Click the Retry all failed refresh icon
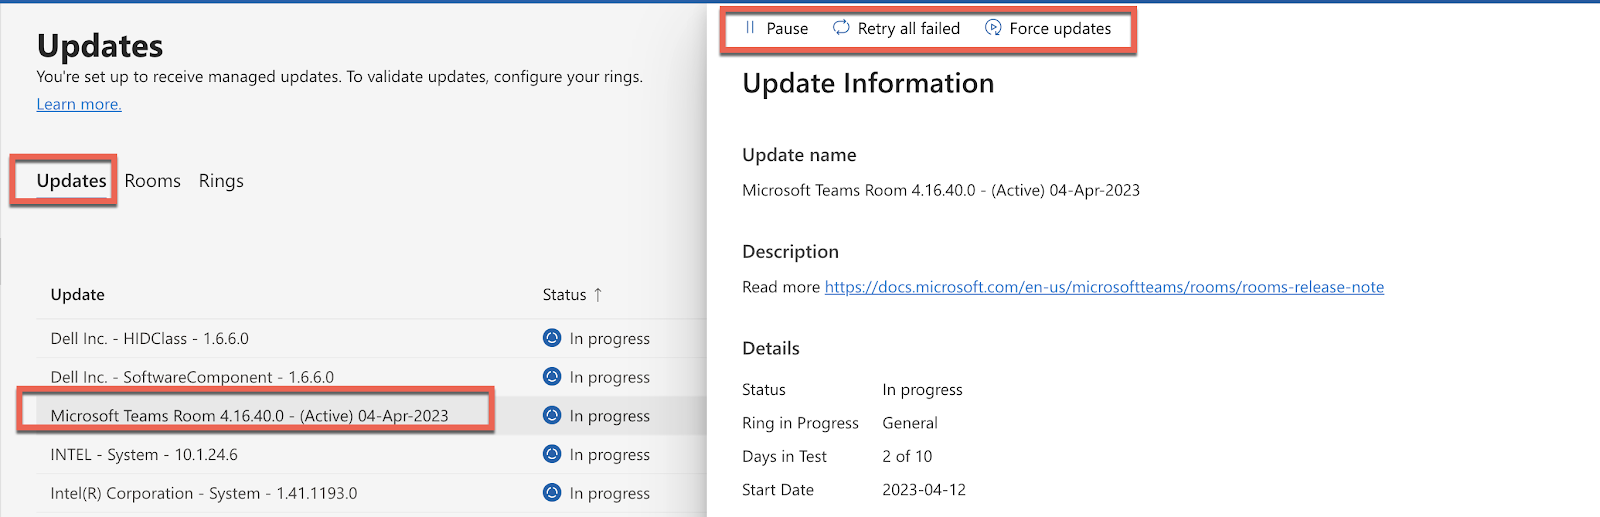The image size is (1600, 517). [x=841, y=28]
